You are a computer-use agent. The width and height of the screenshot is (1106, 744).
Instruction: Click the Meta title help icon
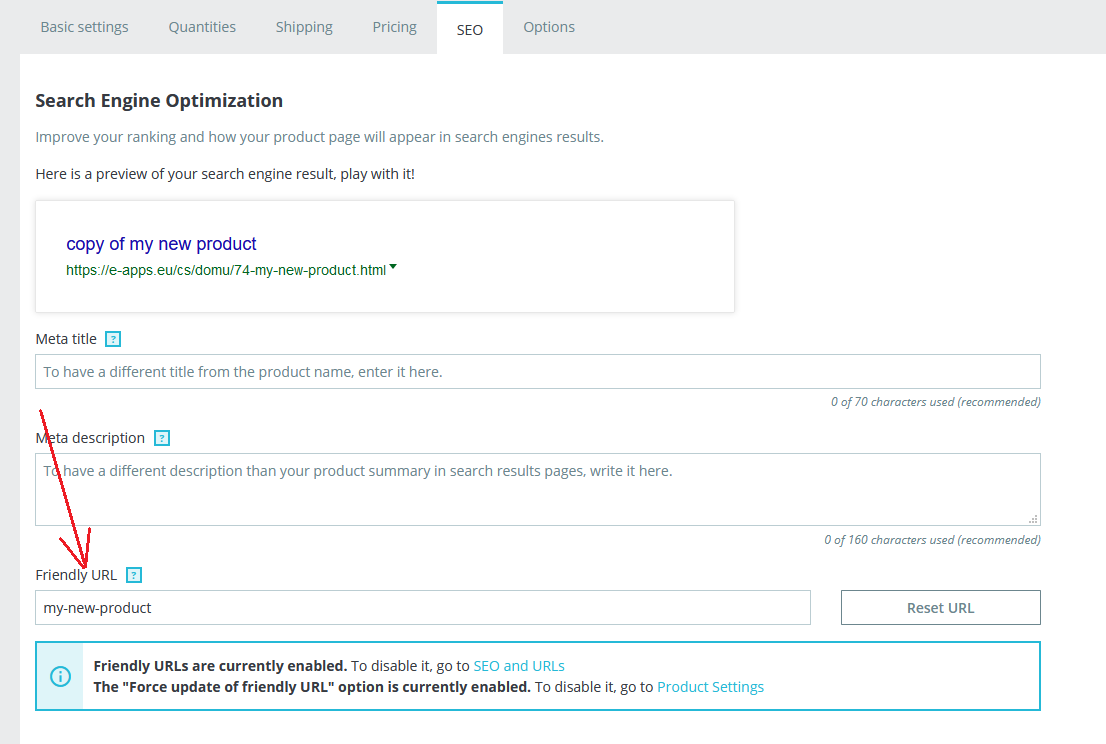[113, 339]
